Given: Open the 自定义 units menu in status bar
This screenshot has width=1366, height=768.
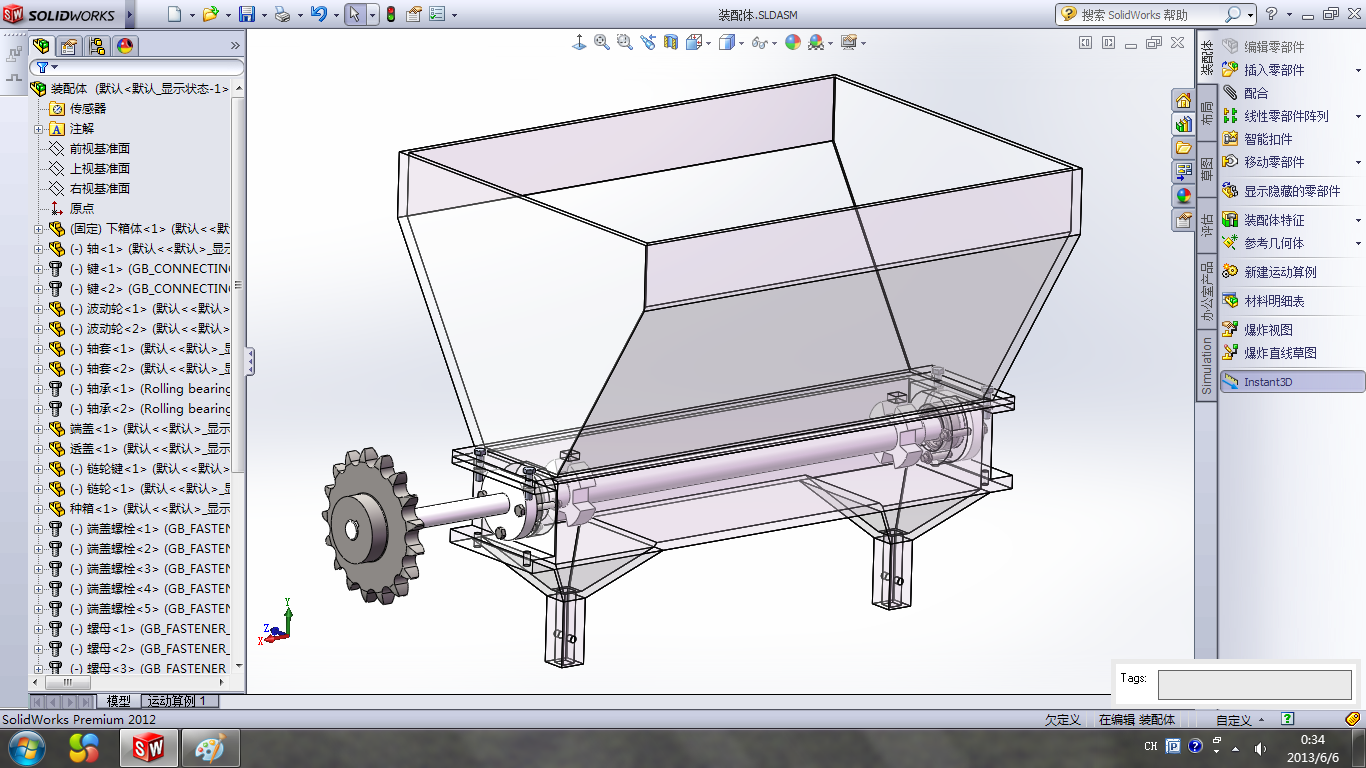Looking at the screenshot, I should [1239, 720].
